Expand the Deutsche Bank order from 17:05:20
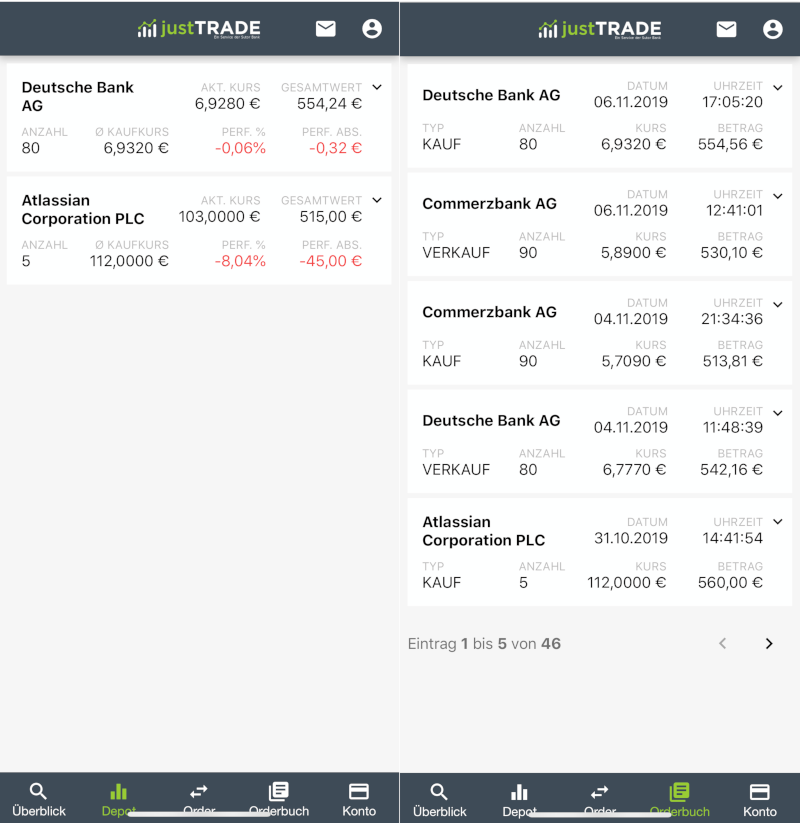 (778, 88)
